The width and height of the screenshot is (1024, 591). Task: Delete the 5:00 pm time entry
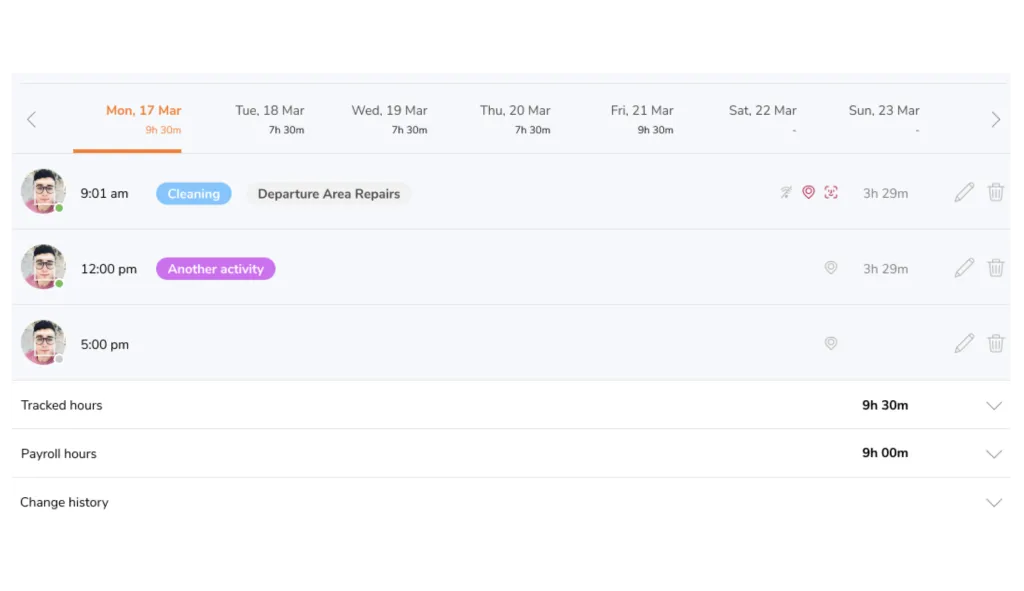tap(996, 344)
